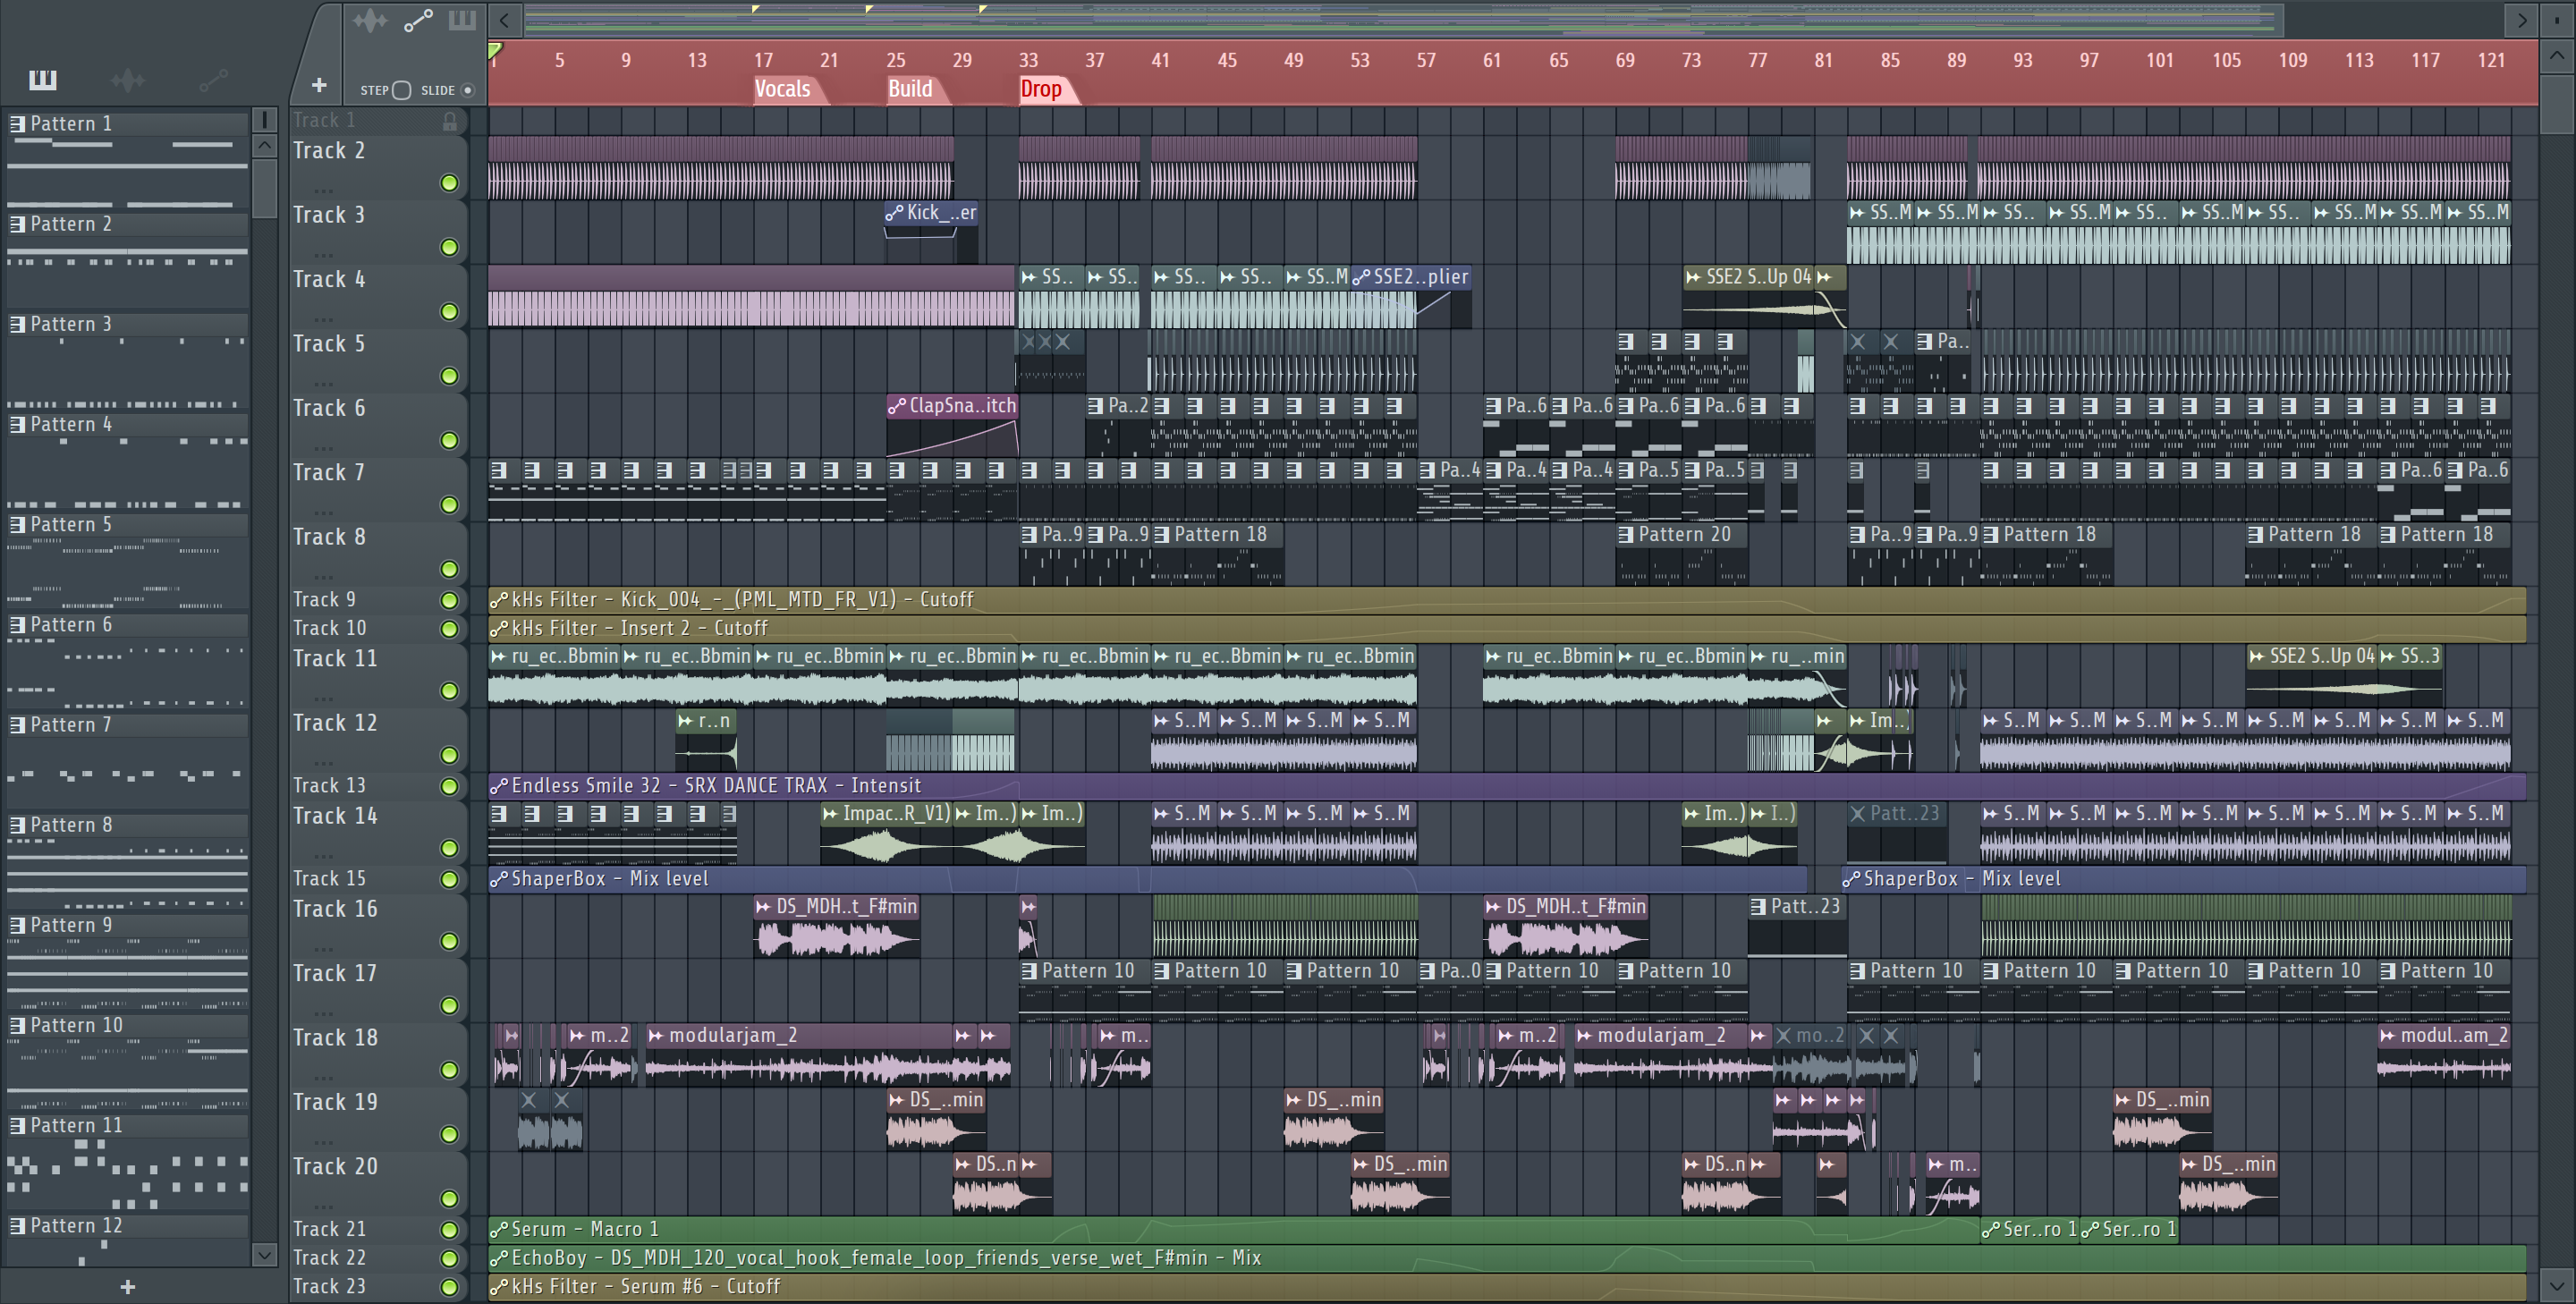2576x1304 pixels.
Task: Mute Track 3 with its green LED
Action: point(449,247)
